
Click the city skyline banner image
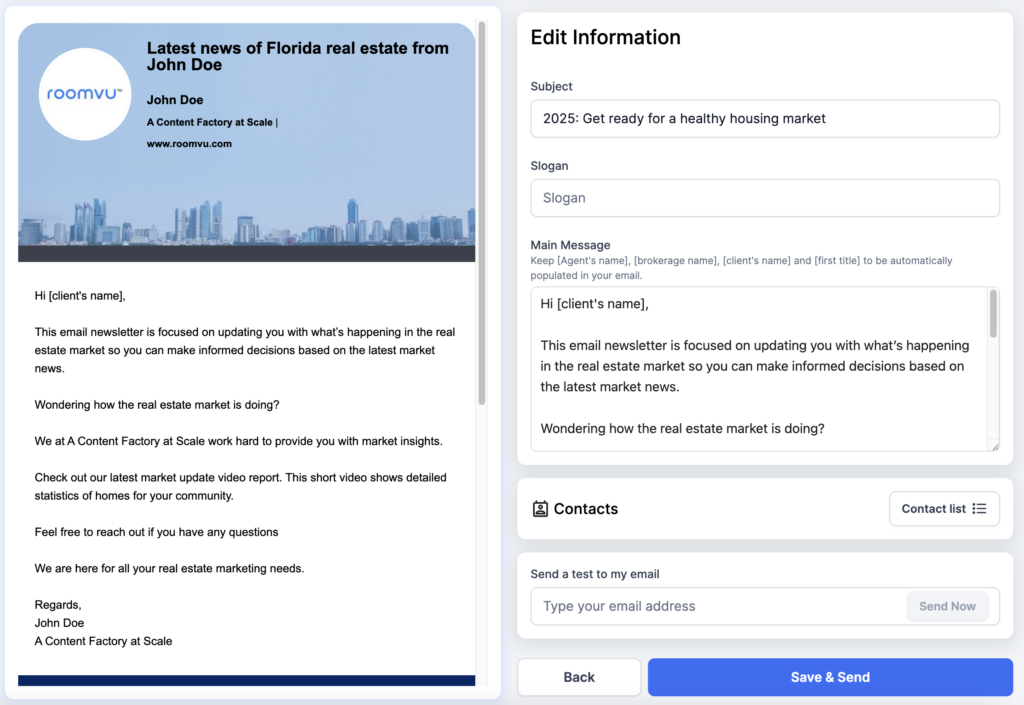(246, 225)
